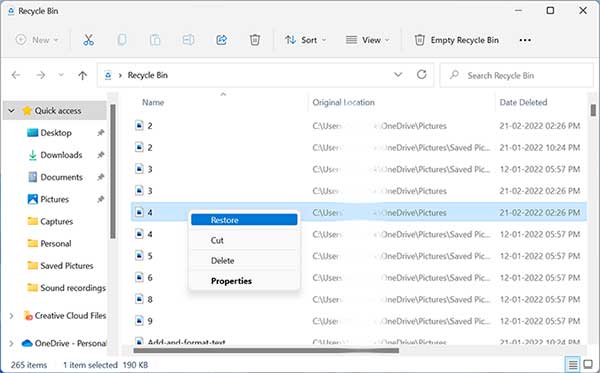The width and height of the screenshot is (600, 373).
Task: Choose Properties from the context menu
Action: [244, 281]
